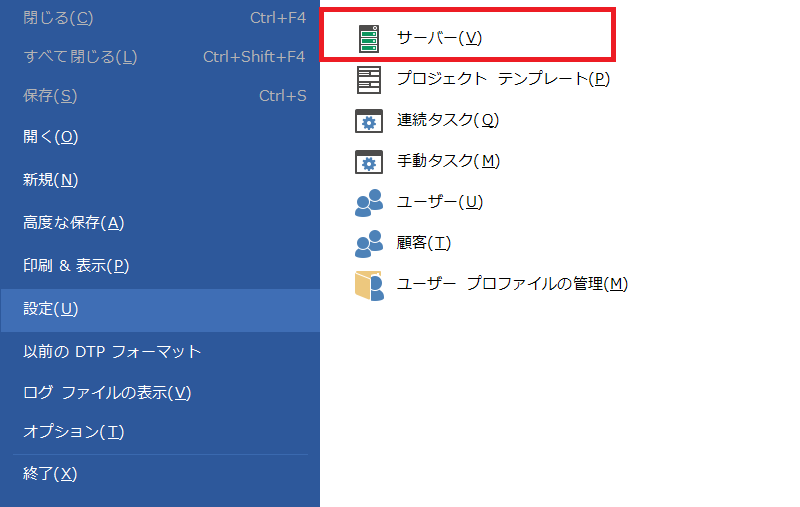
Task: Click the people icon beside 顧客
Action: click(x=369, y=244)
